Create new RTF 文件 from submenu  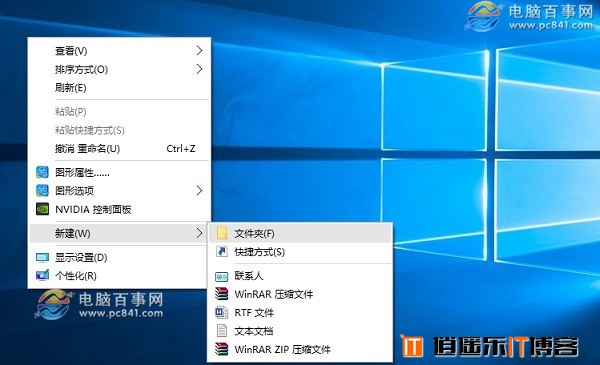[300, 313]
